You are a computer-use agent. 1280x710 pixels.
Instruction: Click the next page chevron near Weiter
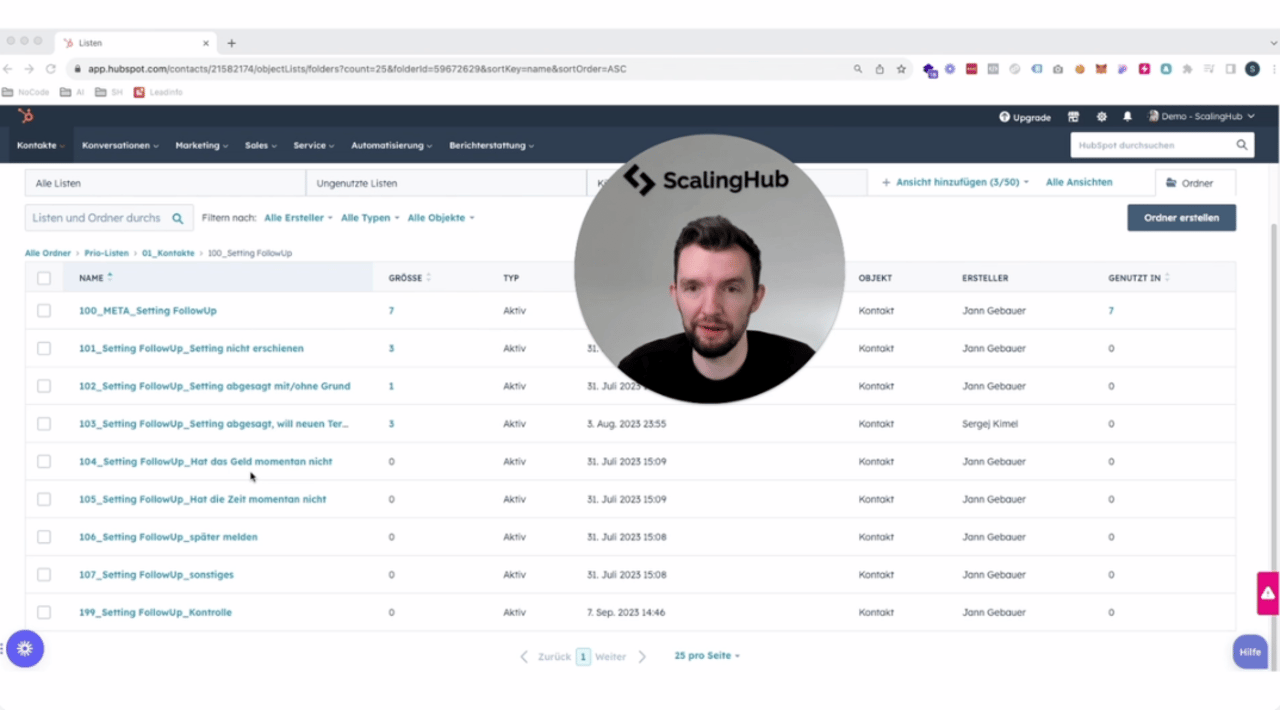(642, 657)
